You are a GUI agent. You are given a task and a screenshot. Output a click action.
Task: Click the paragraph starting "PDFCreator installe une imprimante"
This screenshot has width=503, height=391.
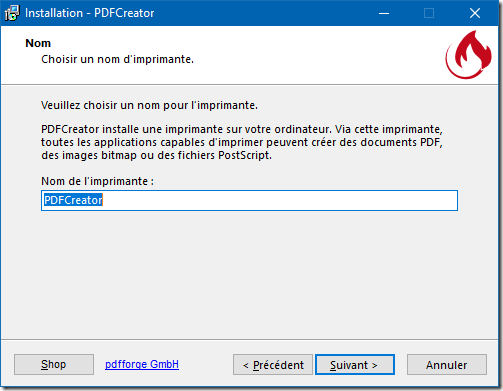pos(242,142)
